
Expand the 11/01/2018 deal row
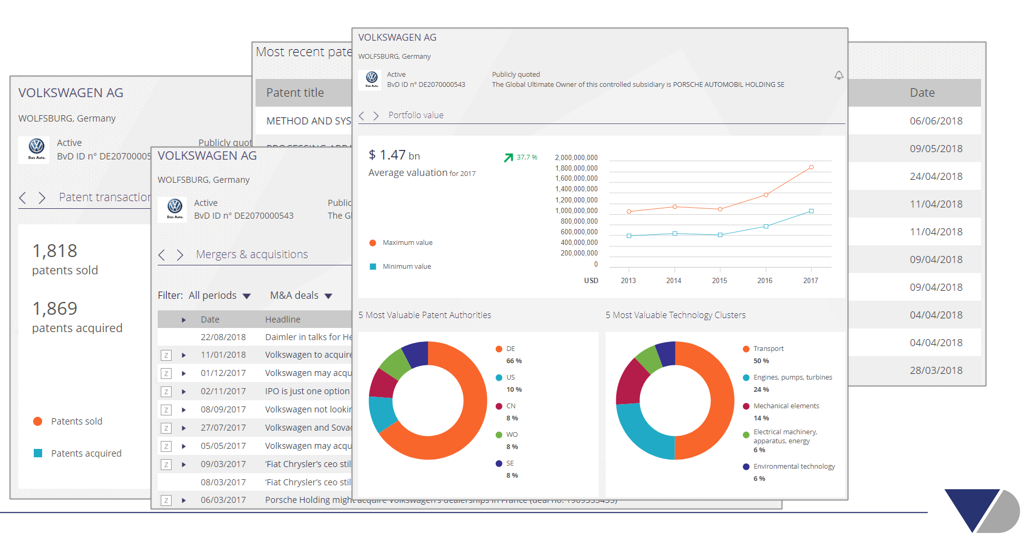tap(184, 355)
